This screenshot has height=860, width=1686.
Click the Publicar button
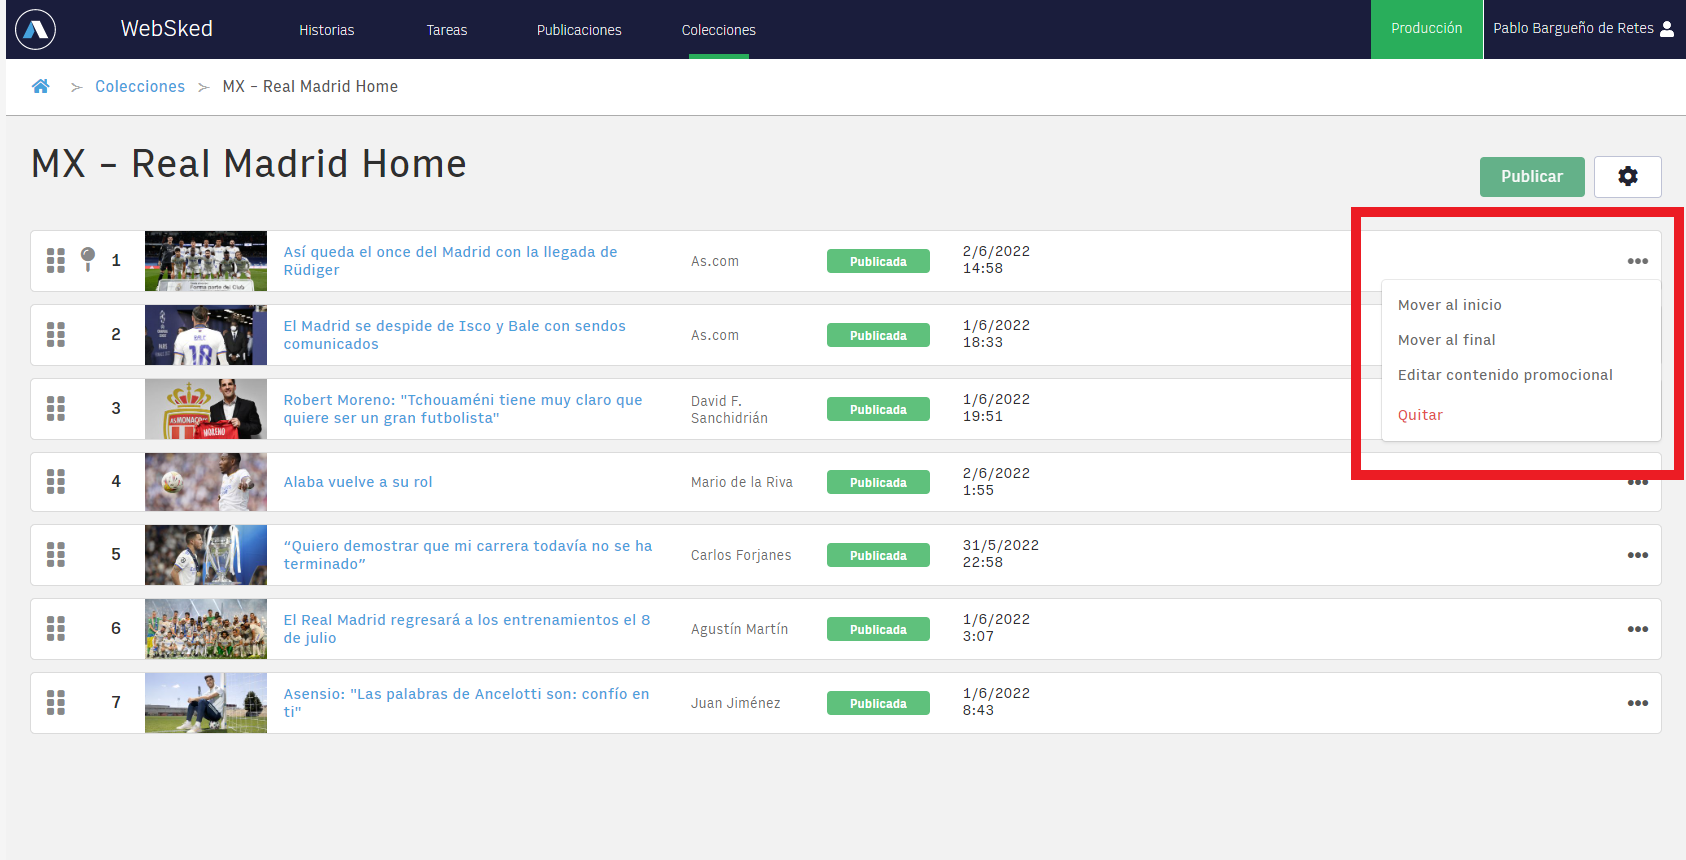(1532, 176)
